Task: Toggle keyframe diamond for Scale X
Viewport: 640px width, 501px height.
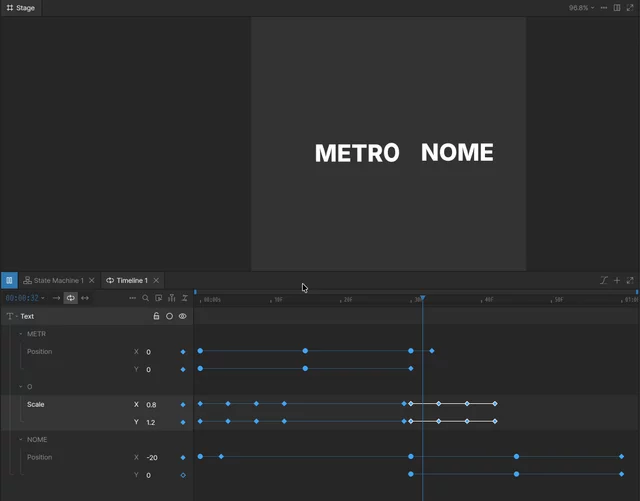Action: click(x=183, y=405)
